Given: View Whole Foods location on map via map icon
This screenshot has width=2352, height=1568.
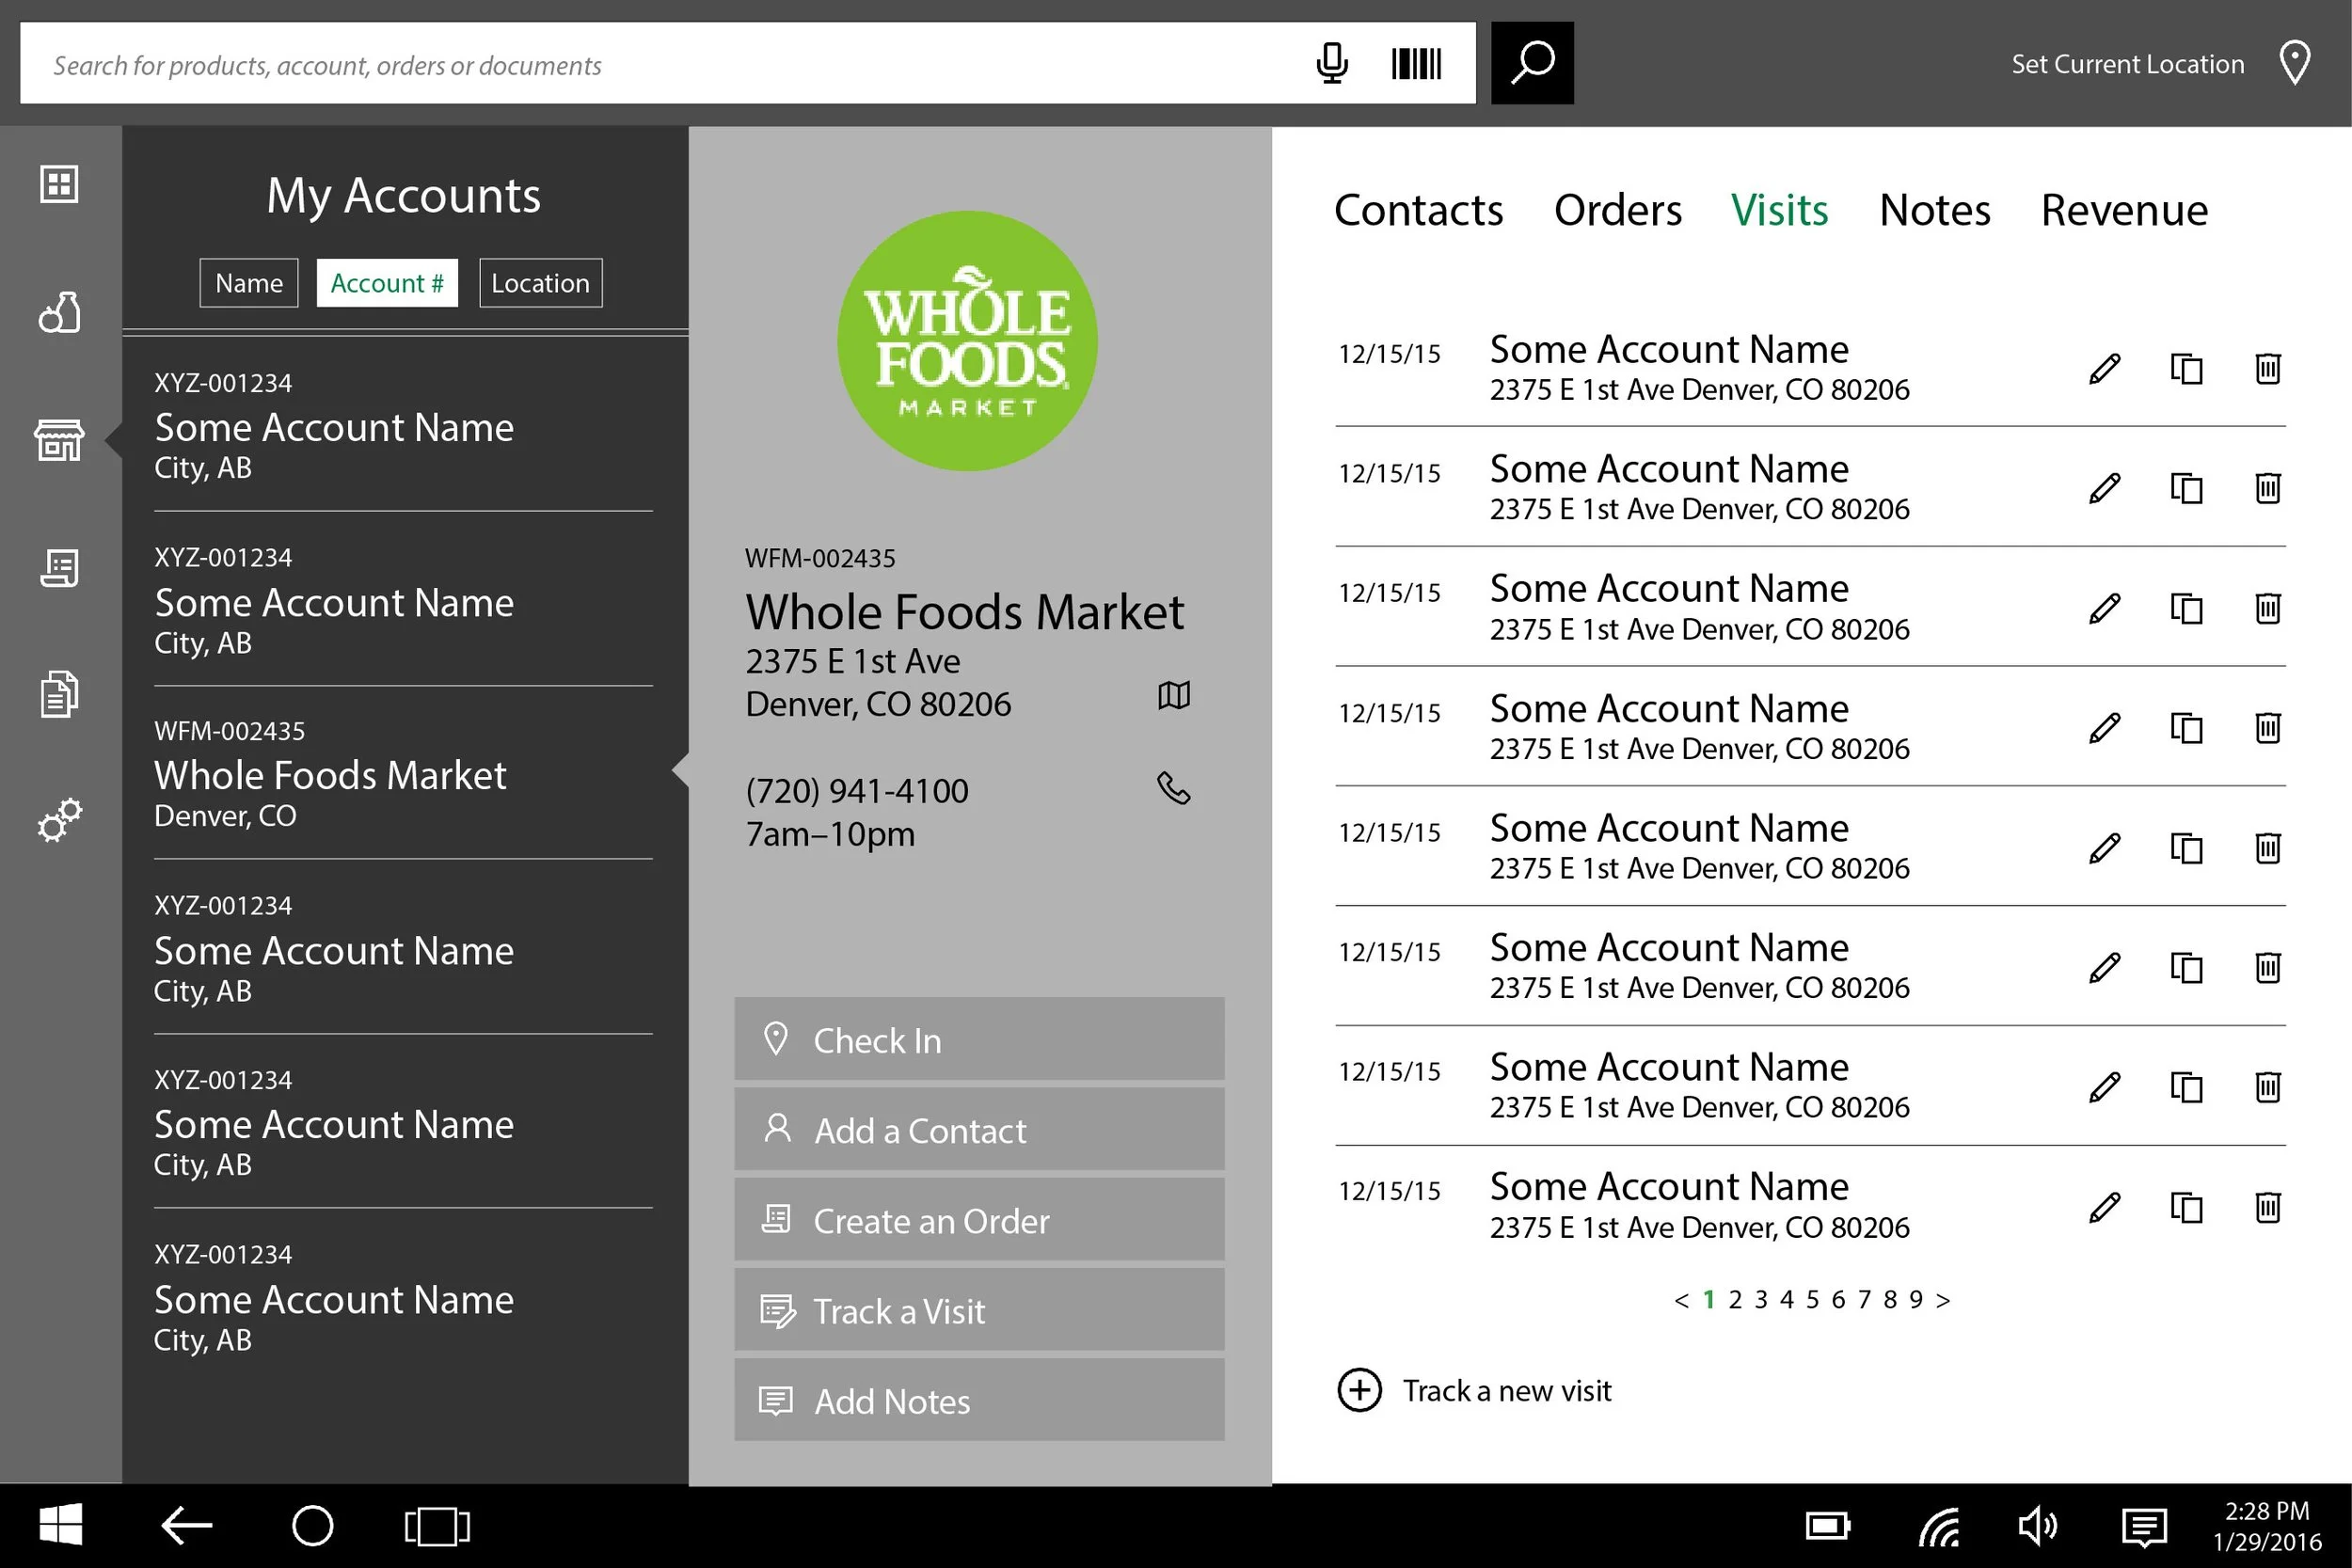Looking at the screenshot, I should [1172, 696].
